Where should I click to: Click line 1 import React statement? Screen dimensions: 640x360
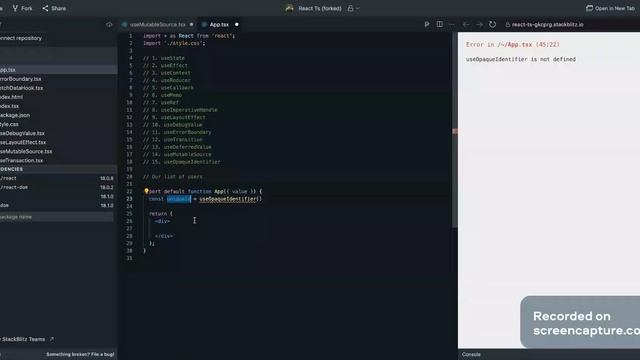[189, 36]
